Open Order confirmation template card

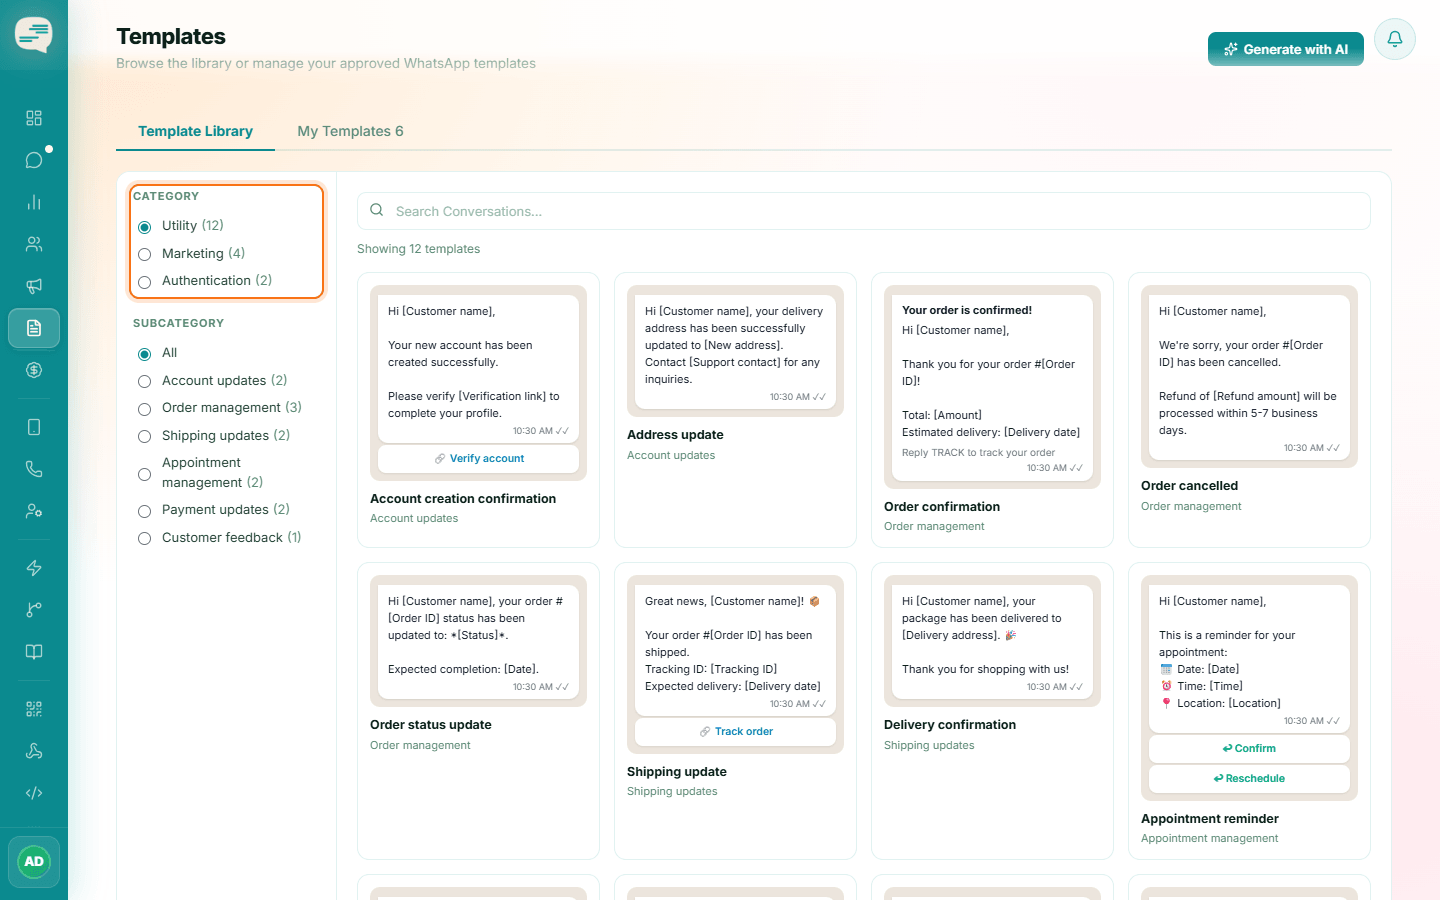pyautogui.click(x=992, y=410)
